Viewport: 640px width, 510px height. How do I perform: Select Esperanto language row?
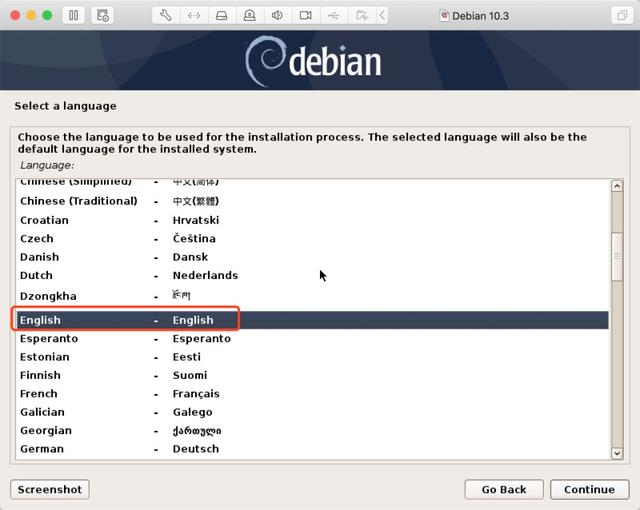click(312, 338)
